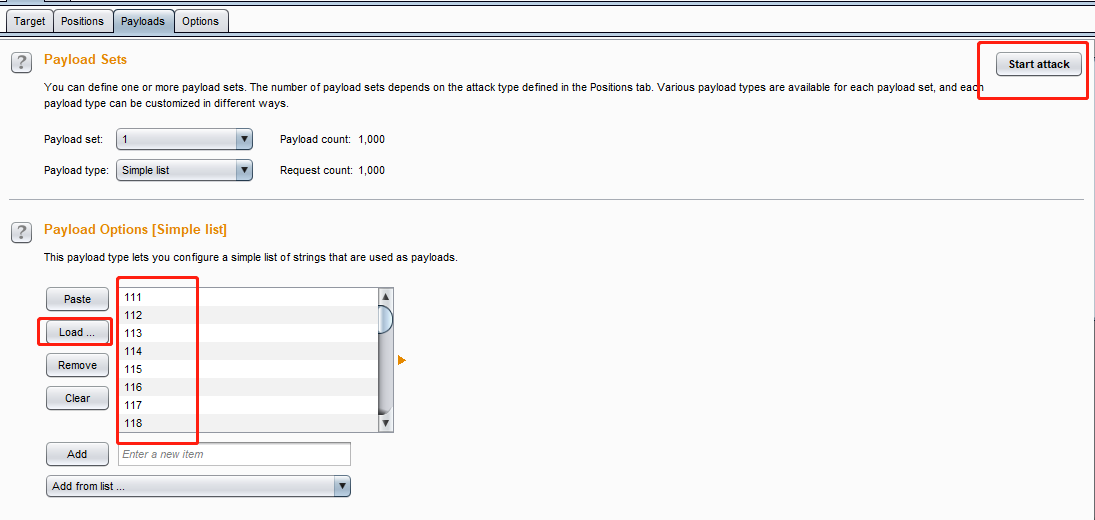Select the Payloads tab
The image size is (1095, 520).
[x=143, y=22]
